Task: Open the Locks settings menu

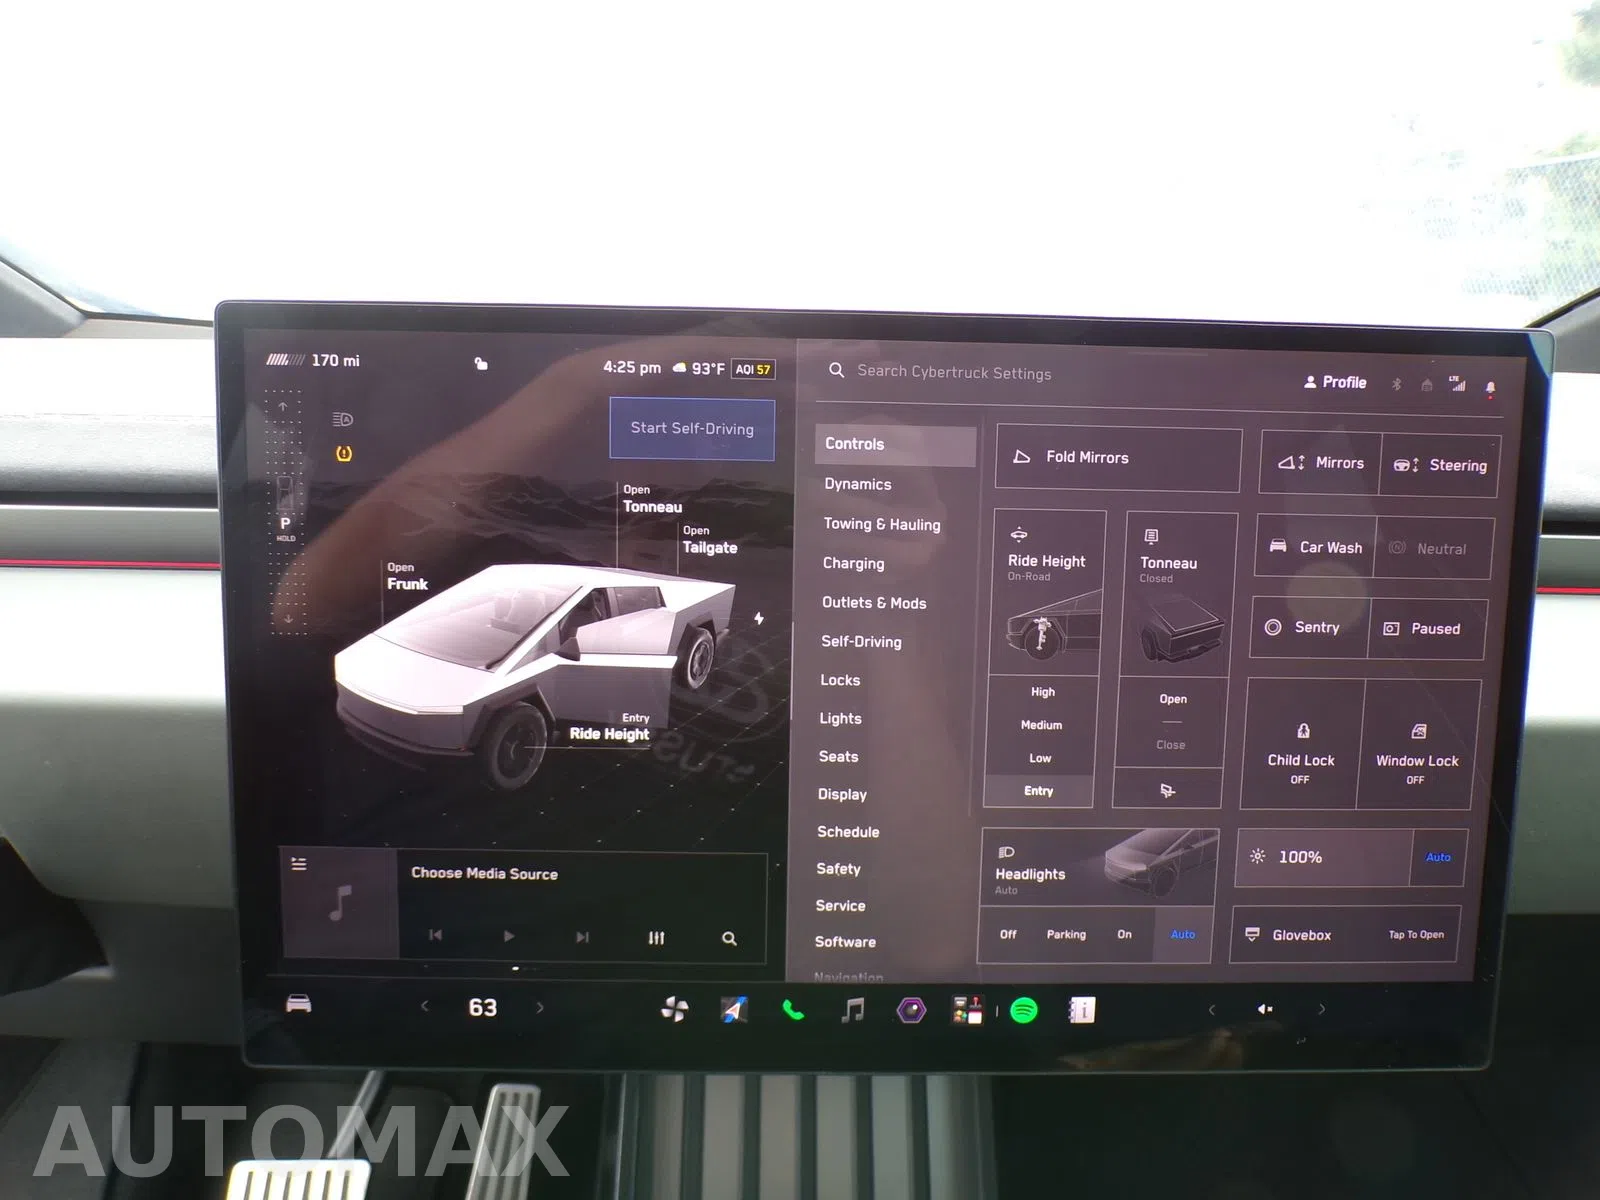Action: (840, 680)
